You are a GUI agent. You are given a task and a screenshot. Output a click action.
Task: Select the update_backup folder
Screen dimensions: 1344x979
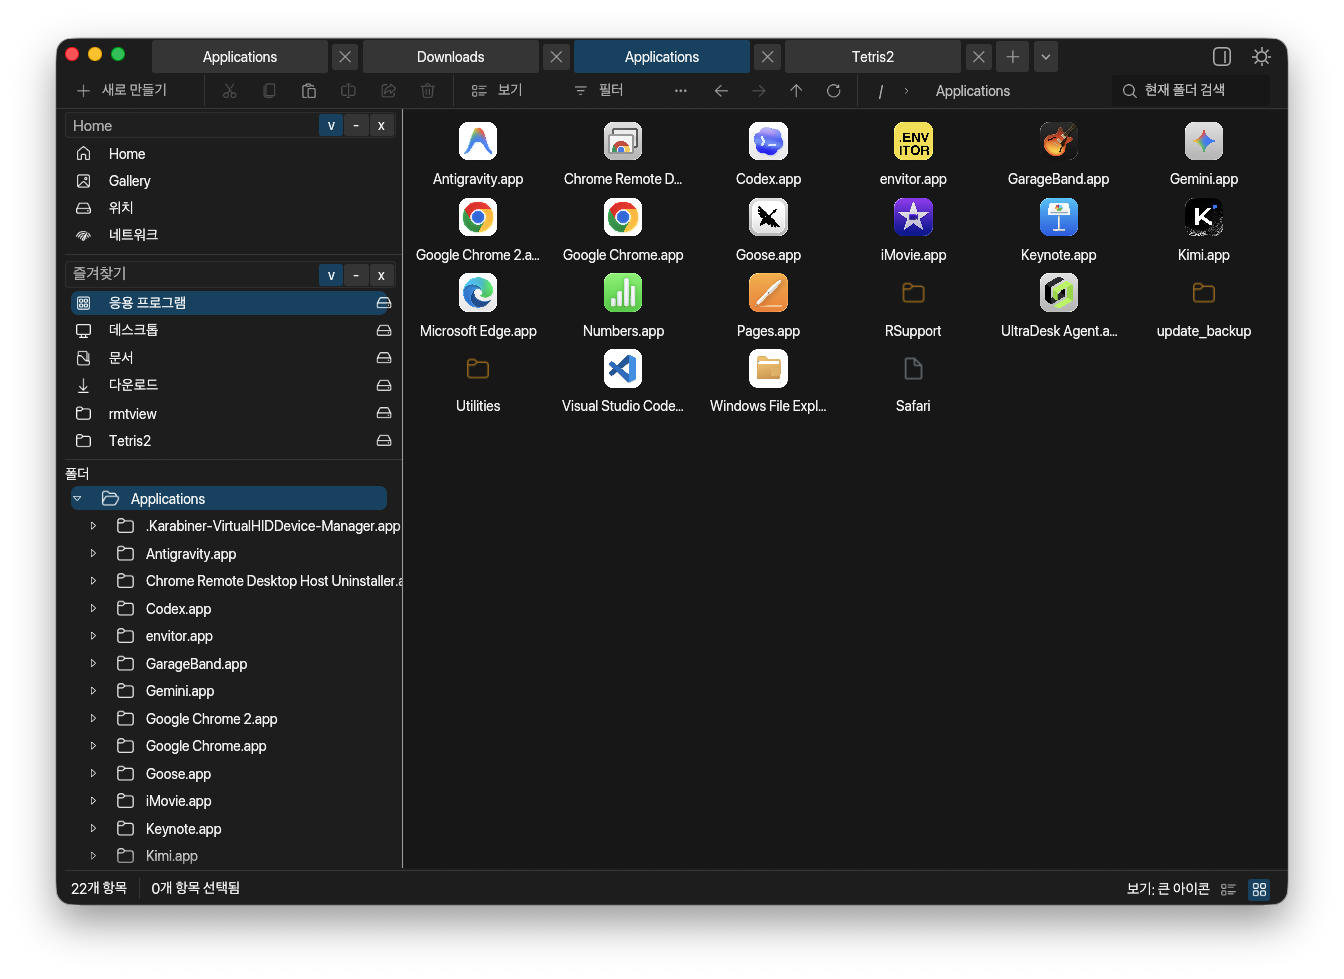tap(1204, 293)
